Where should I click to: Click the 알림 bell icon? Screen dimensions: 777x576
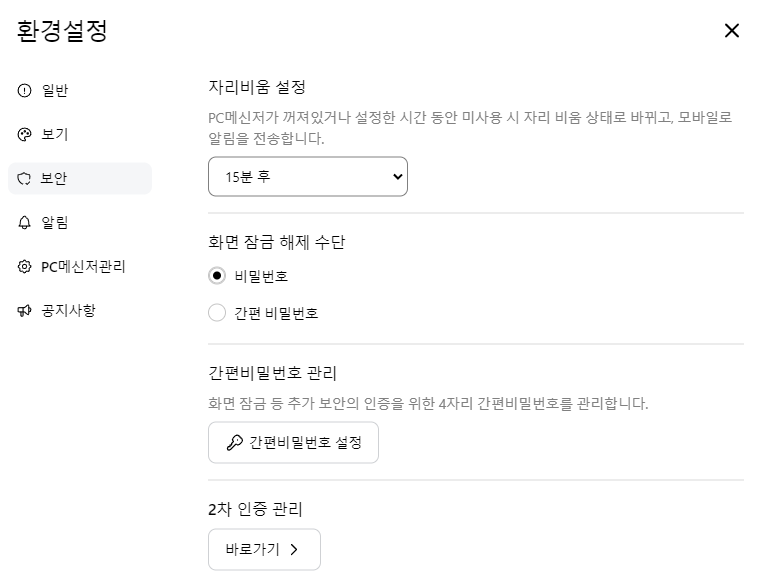click(25, 223)
